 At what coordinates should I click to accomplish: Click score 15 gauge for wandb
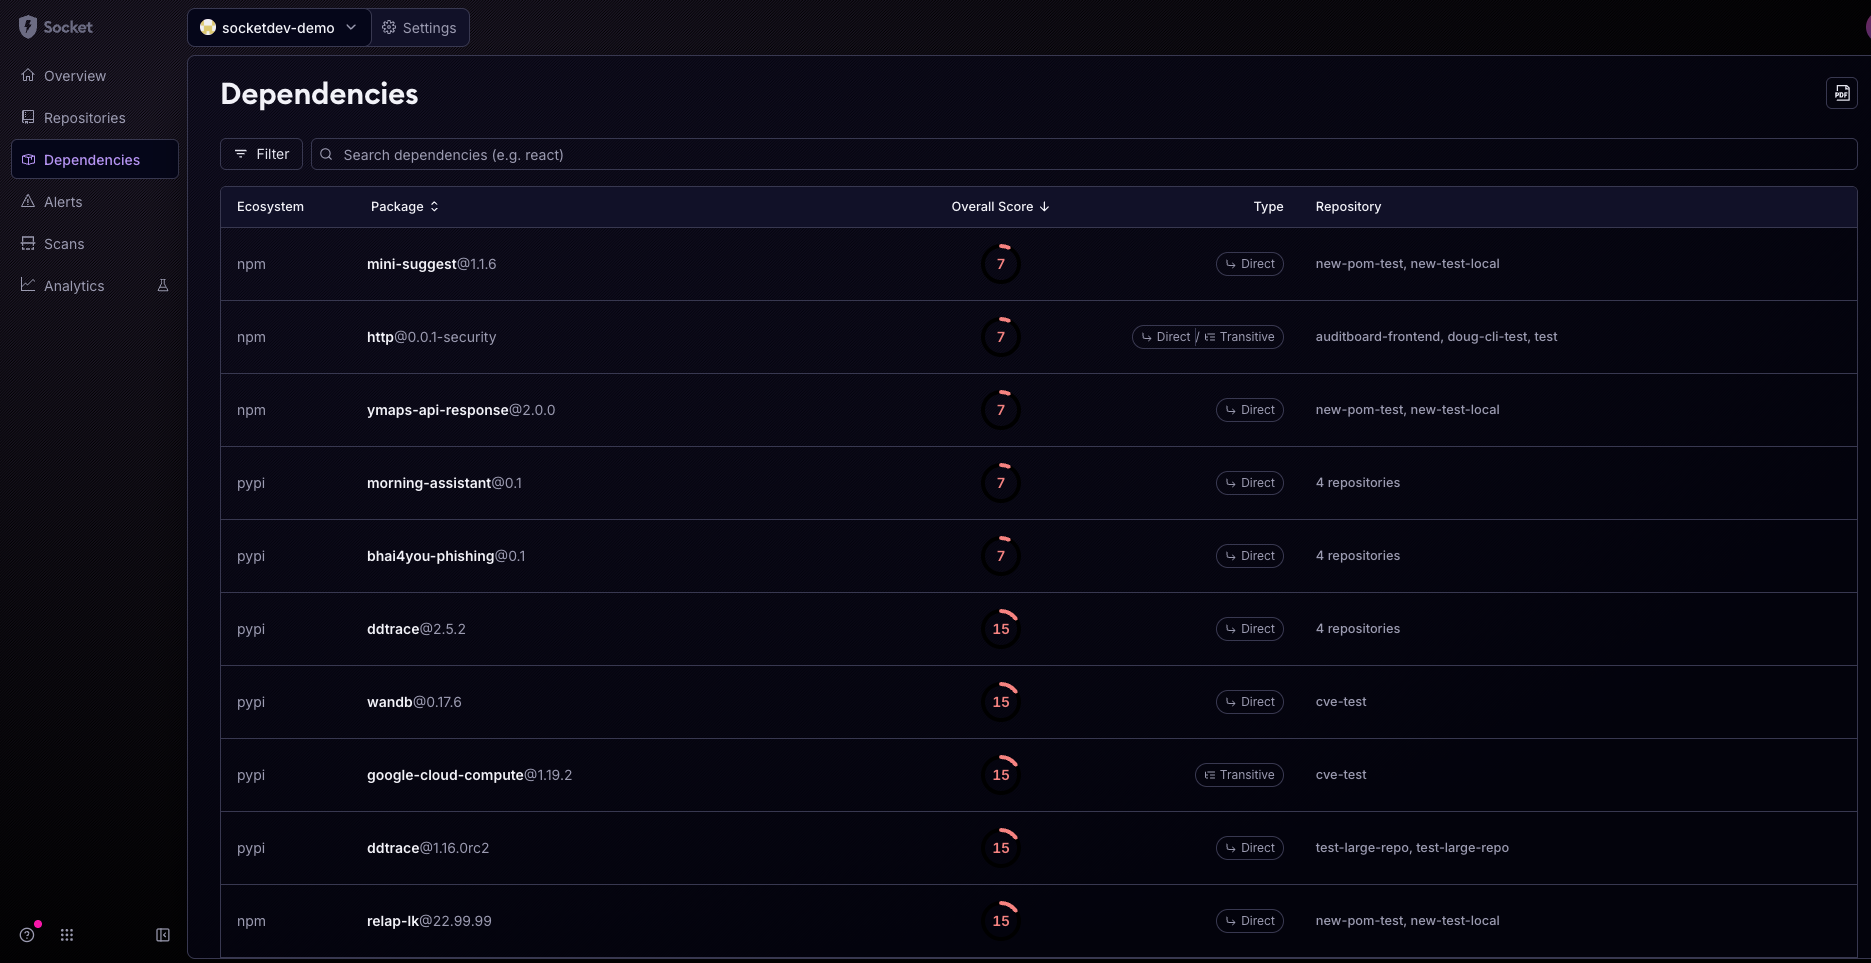click(x=1000, y=702)
